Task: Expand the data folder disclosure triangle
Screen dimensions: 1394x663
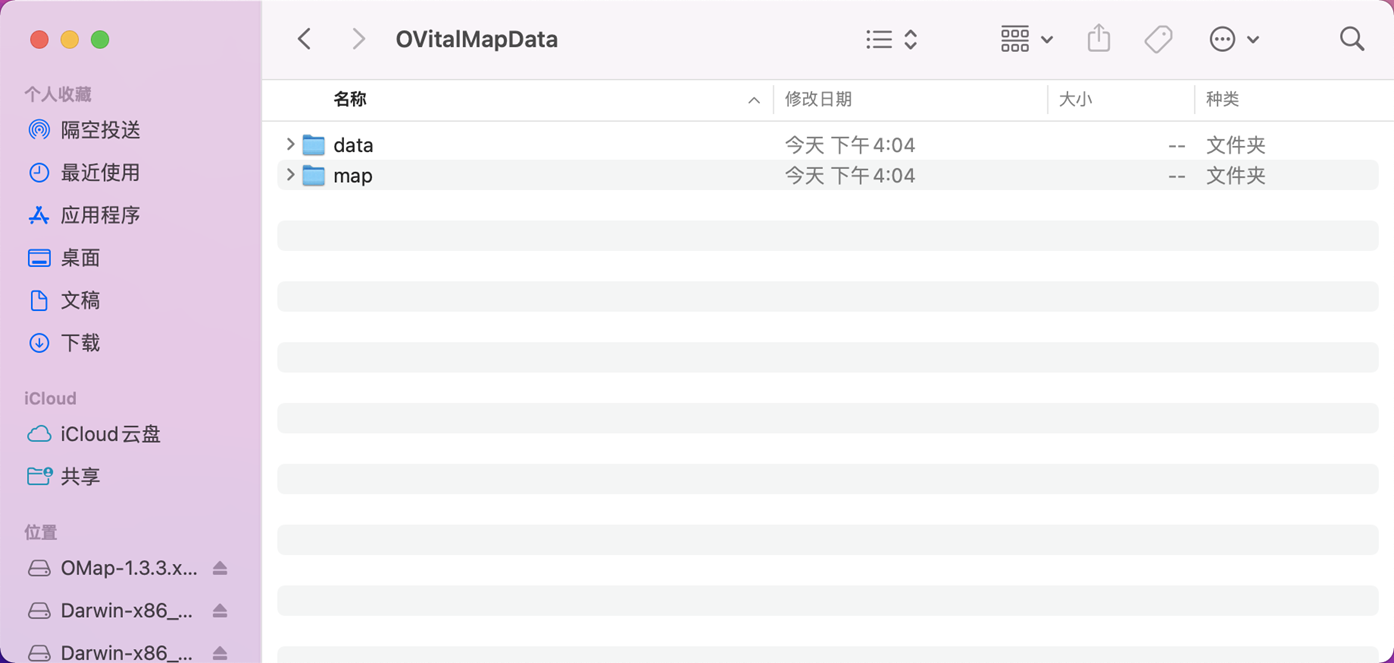Action: point(290,145)
